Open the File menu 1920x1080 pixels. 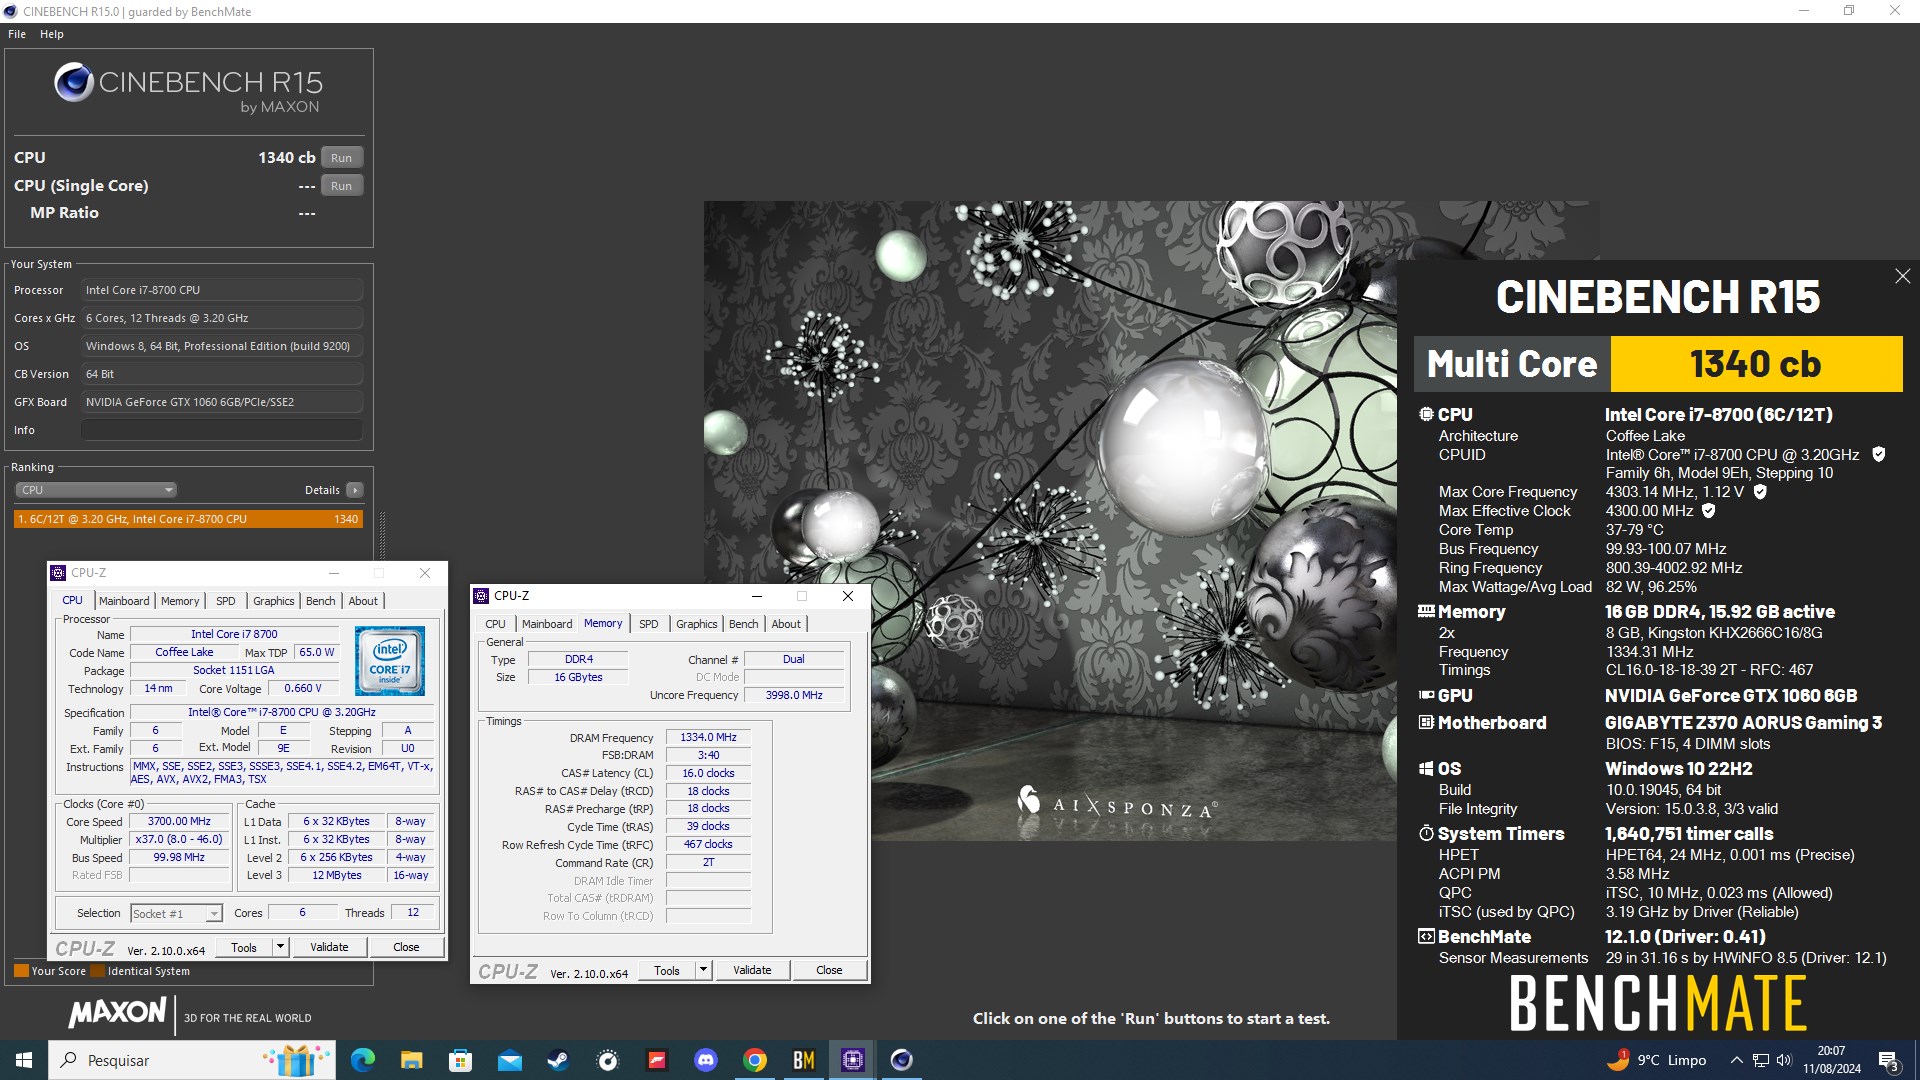coord(17,34)
